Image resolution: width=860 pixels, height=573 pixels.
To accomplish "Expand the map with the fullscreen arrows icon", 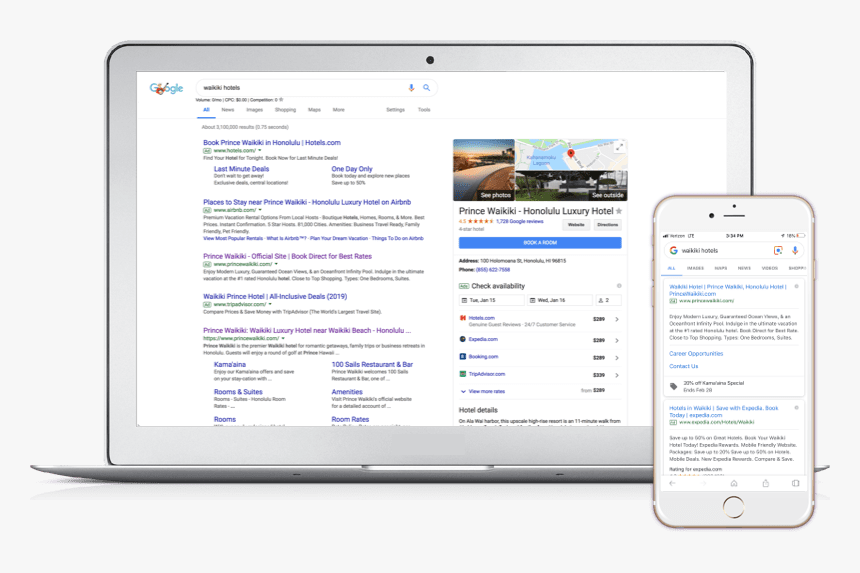I will [619, 147].
